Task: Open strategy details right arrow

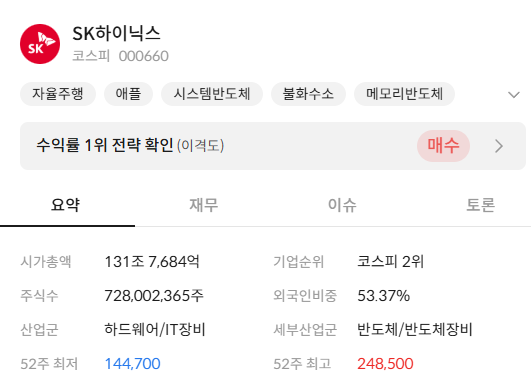Action: coord(499,146)
